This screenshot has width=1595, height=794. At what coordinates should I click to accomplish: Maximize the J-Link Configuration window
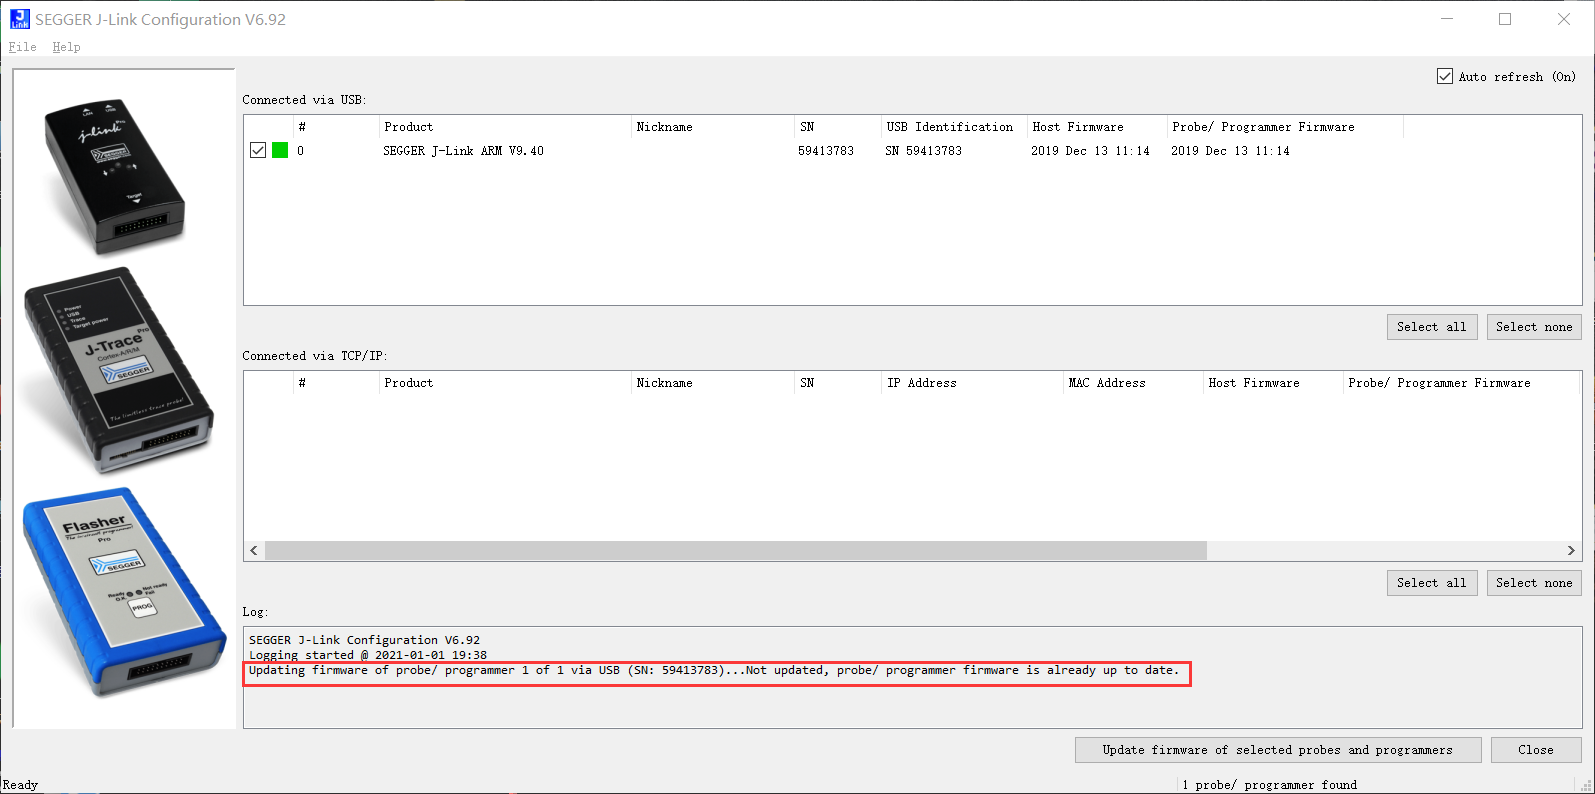pos(1505,19)
